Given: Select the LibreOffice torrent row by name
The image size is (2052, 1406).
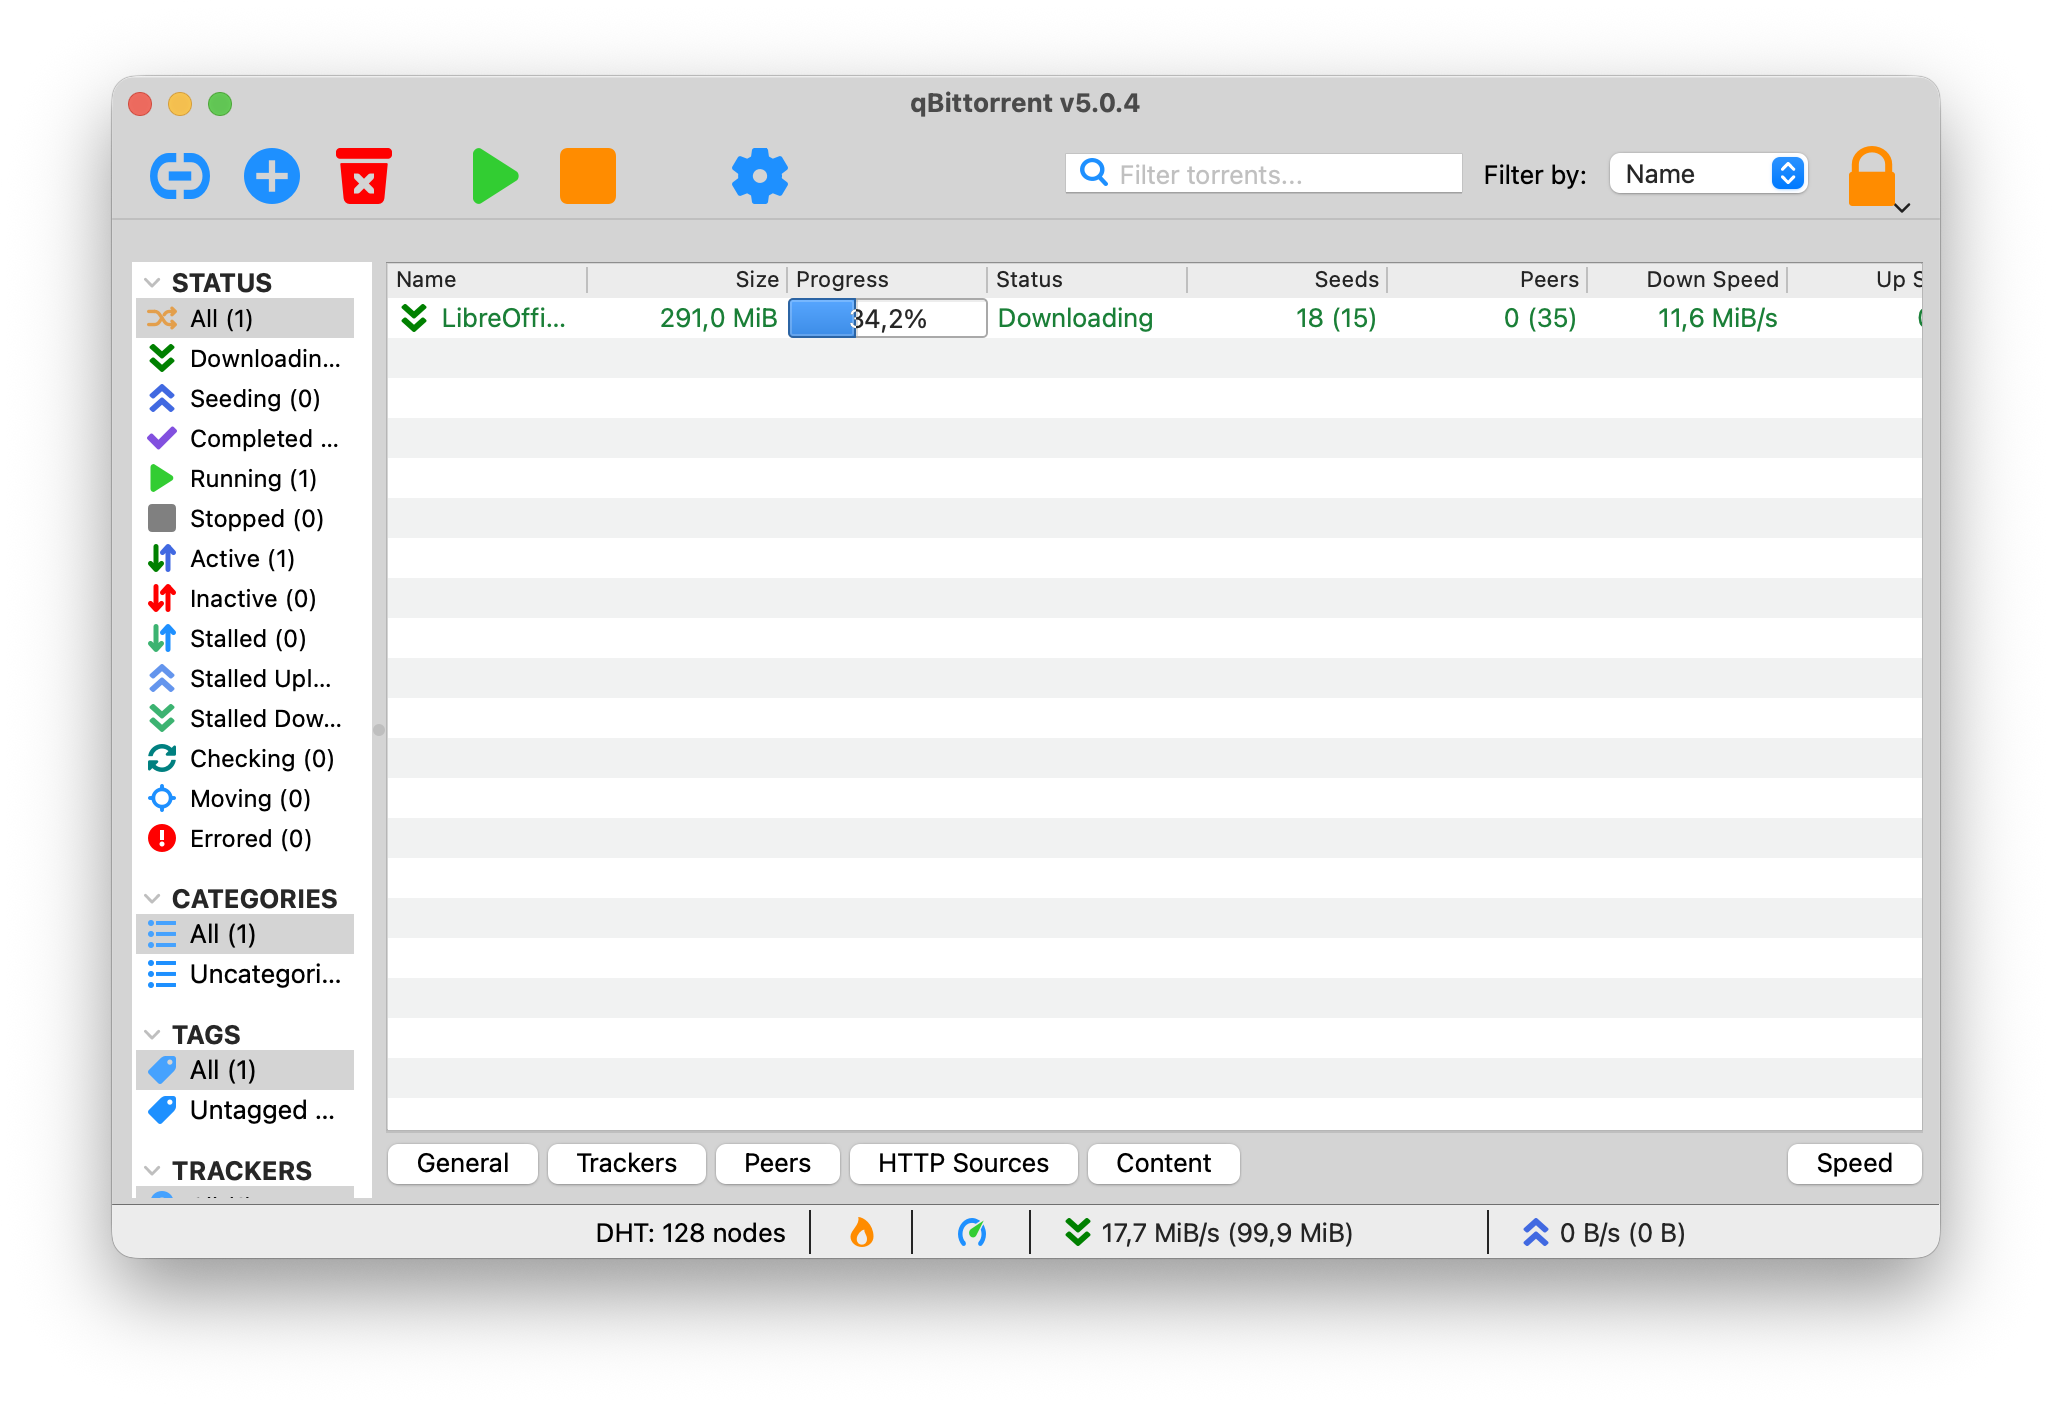Looking at the screenshot, I should pyautogui.click(x=504, y=318).
